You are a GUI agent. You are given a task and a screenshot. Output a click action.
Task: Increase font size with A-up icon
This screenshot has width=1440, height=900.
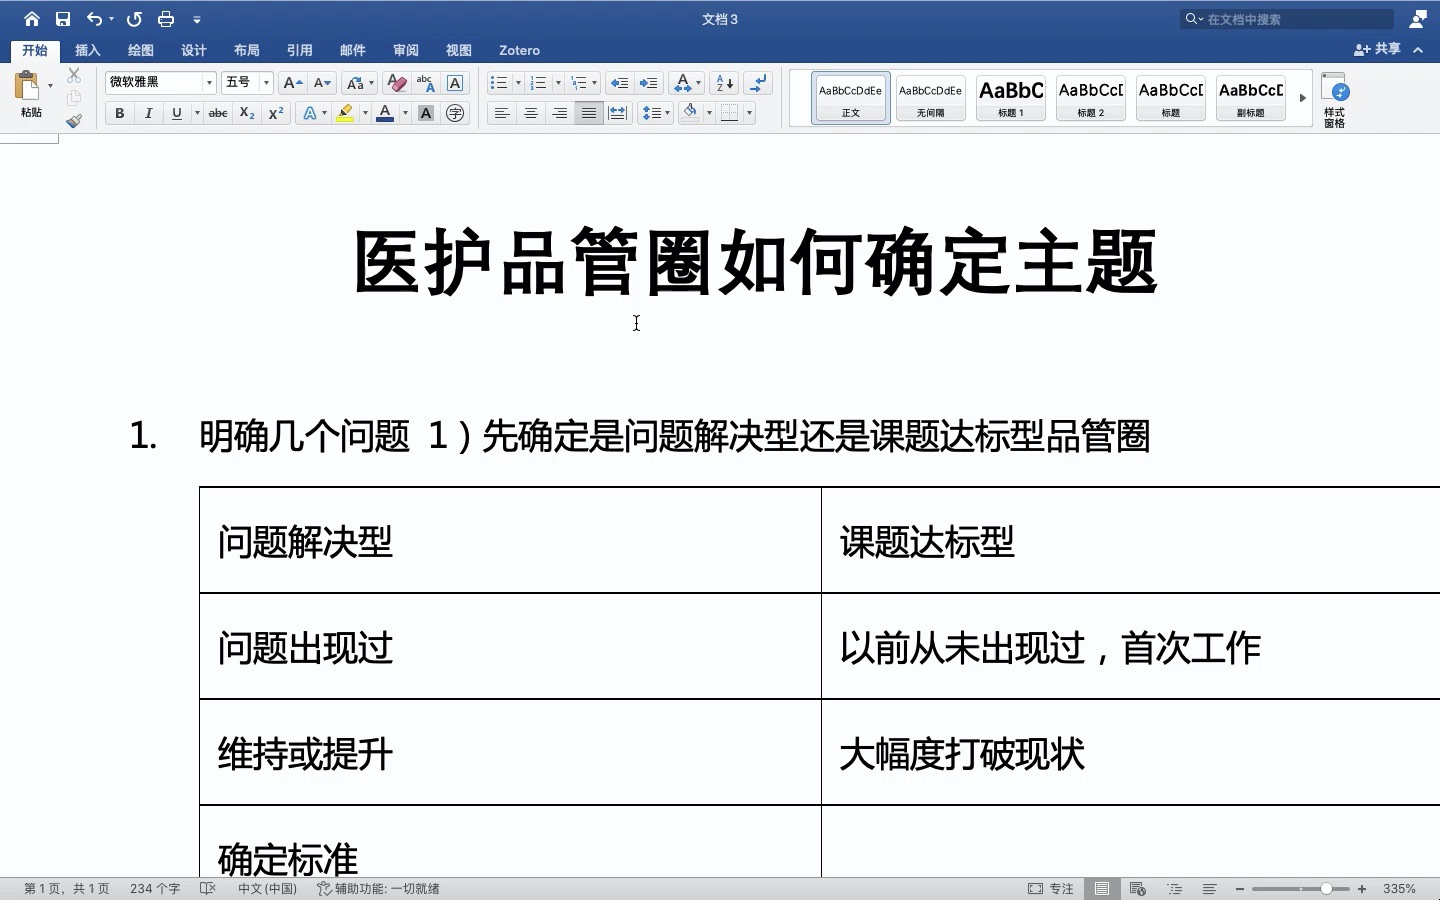[x=292, y=83]
